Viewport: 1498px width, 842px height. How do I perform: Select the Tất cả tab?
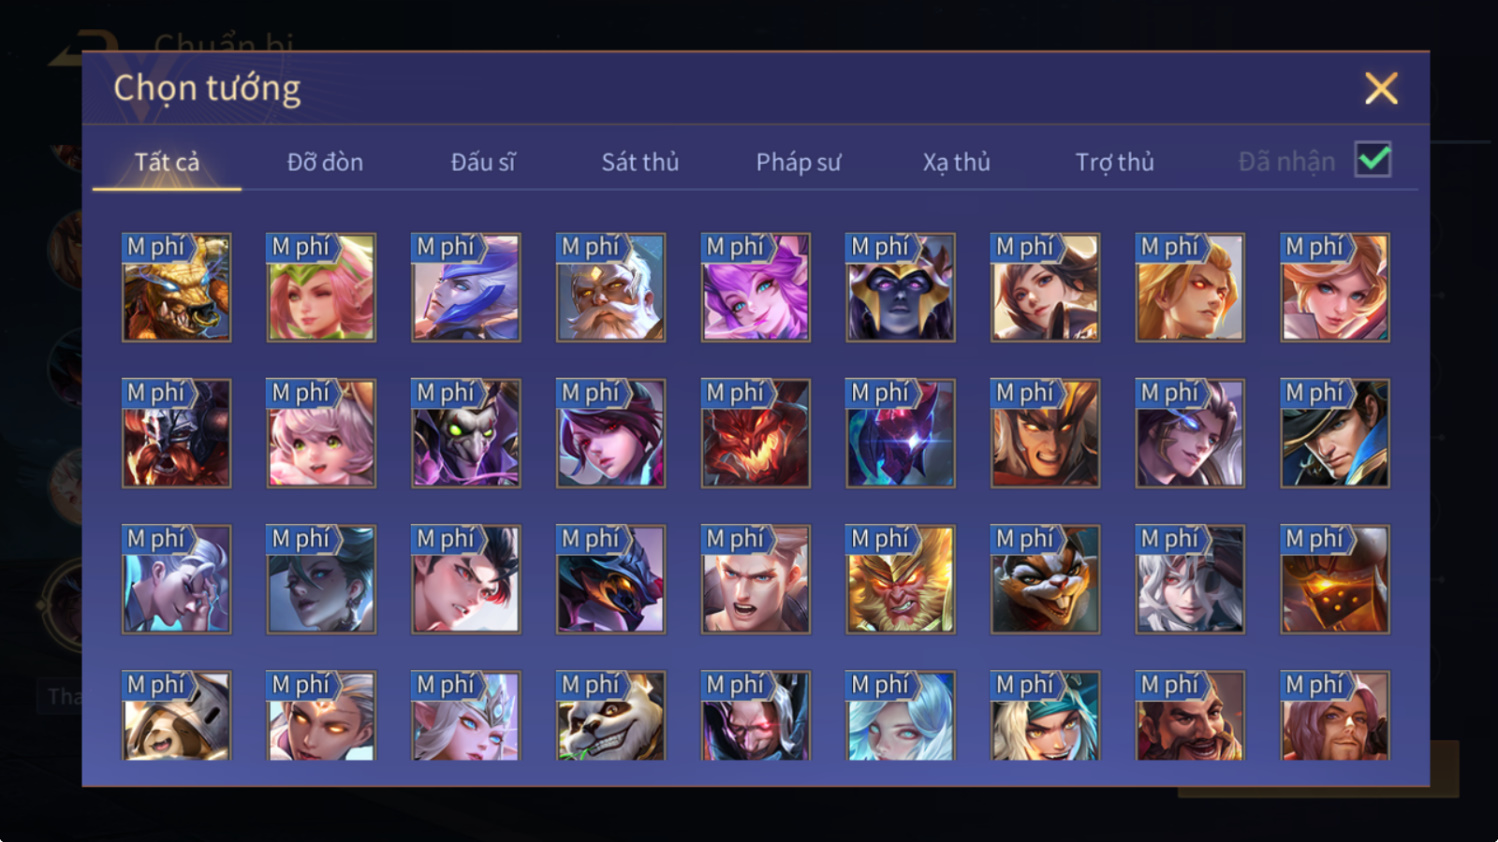[x=167, y=162]
